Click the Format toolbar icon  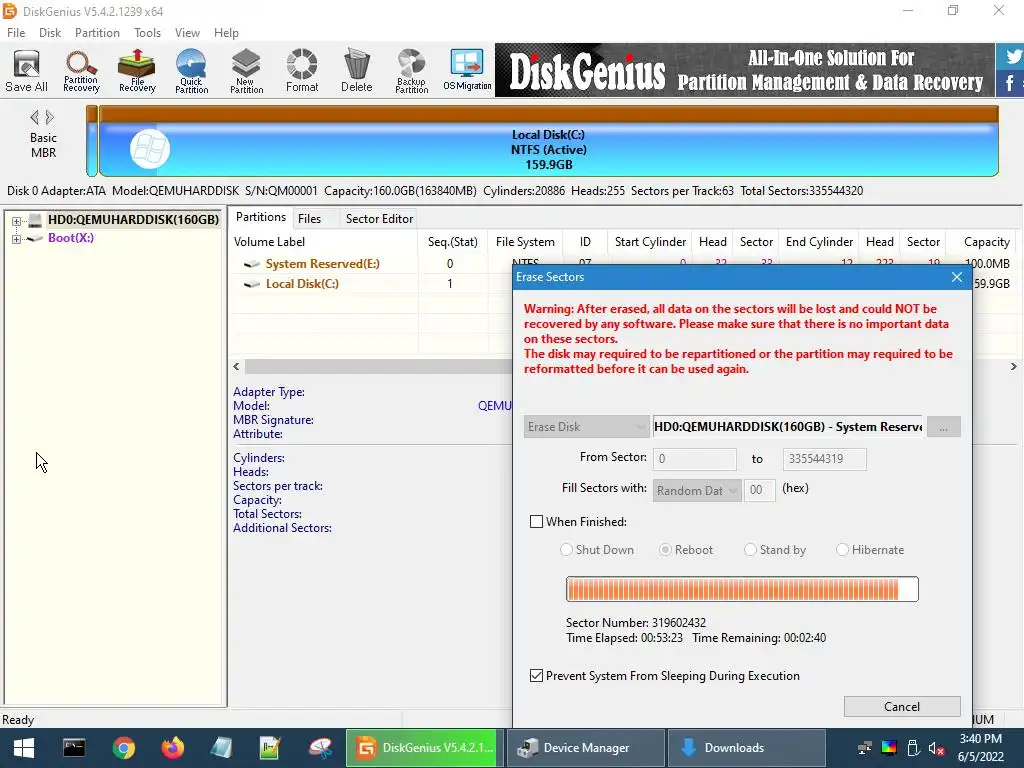[x=302, y=71]
